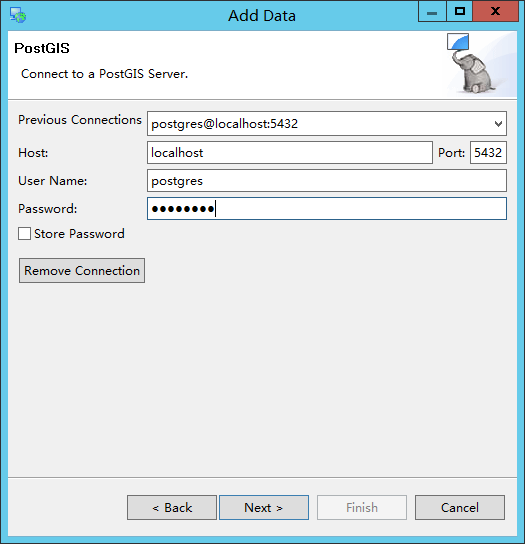Click the User Name field with postgres

click(x=327, y=180)
